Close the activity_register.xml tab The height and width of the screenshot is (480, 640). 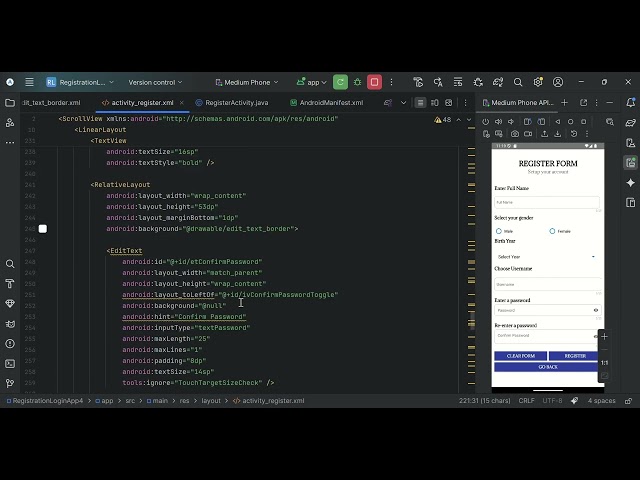[182, 102]
